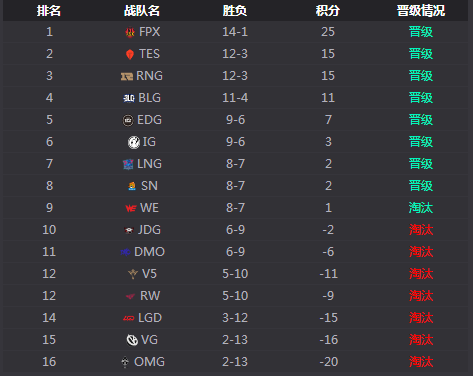473x376 pixels.
Task: Click the BLG team logo icon
Action: 129,98
